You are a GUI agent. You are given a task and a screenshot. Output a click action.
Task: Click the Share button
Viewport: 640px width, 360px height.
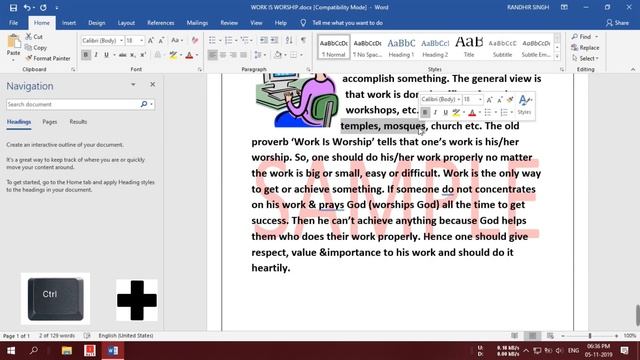pyautogui.click(x=617, y=23)
